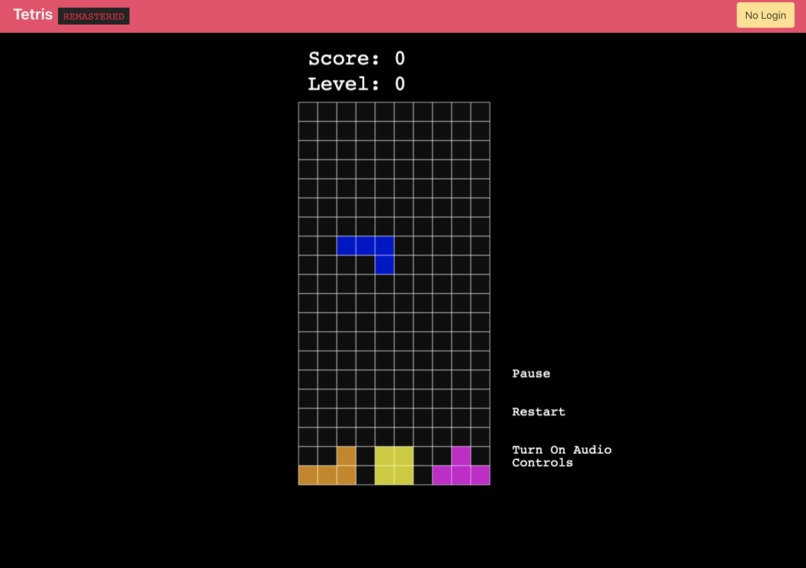This screenshot has height=568, width=806.
Task: Click the Tetris title in header
Action: tap(32, 15)
